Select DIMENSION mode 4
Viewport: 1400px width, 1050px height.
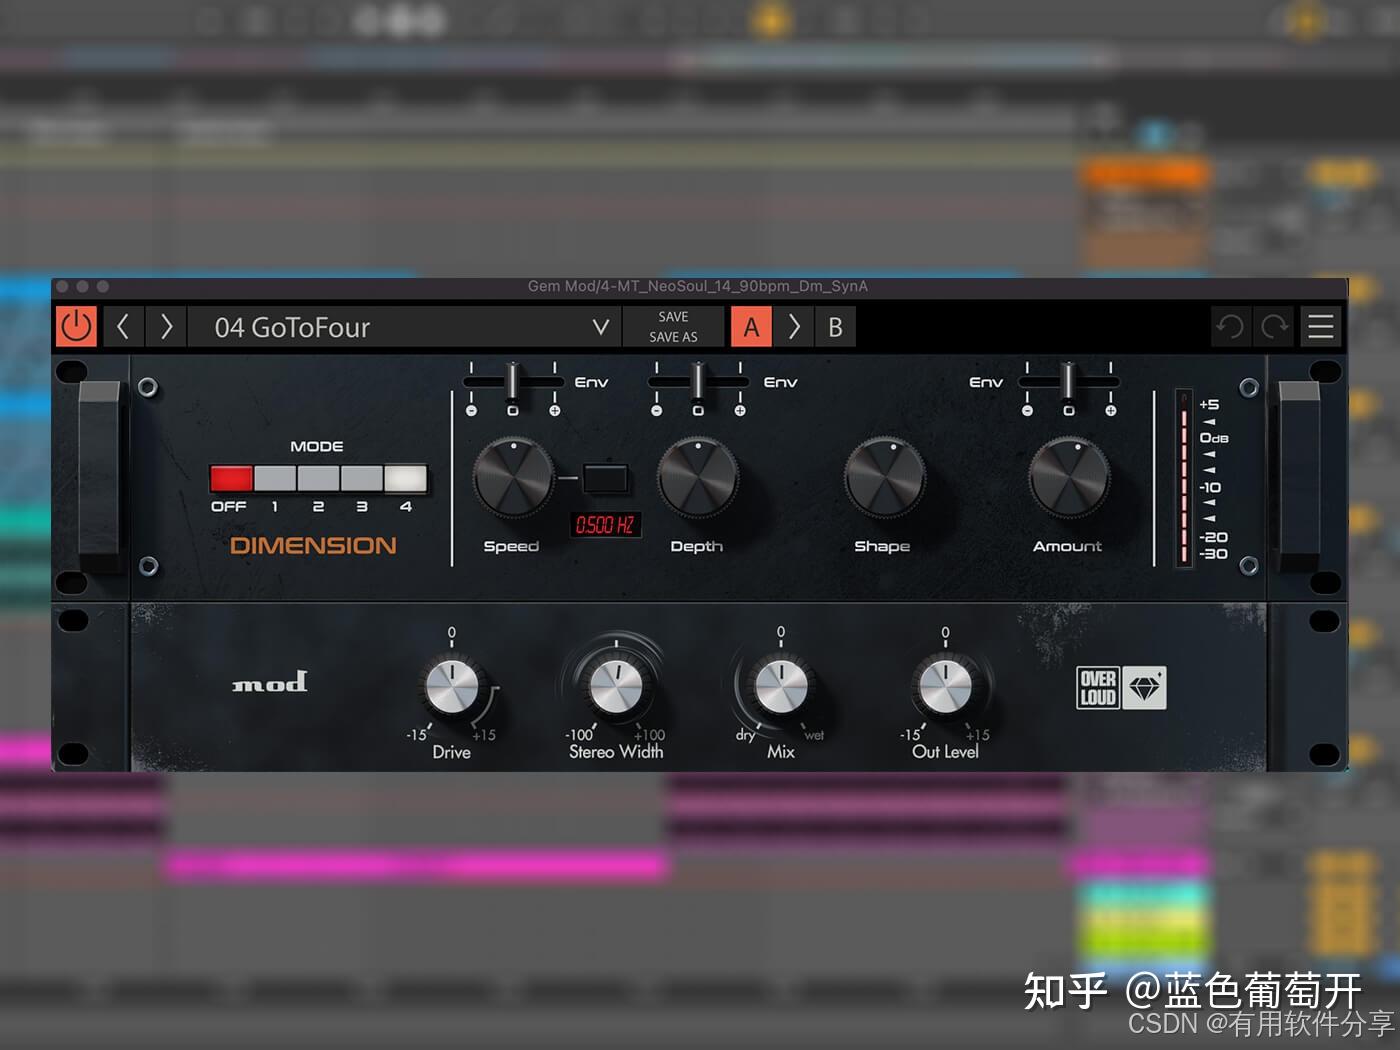pos(405,479)
